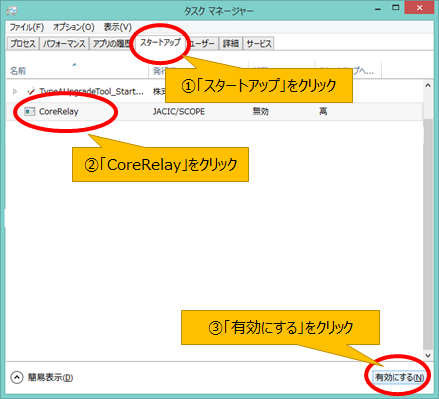
Task: Minimize the タスク マネージャー window
Action: point(378,9)
